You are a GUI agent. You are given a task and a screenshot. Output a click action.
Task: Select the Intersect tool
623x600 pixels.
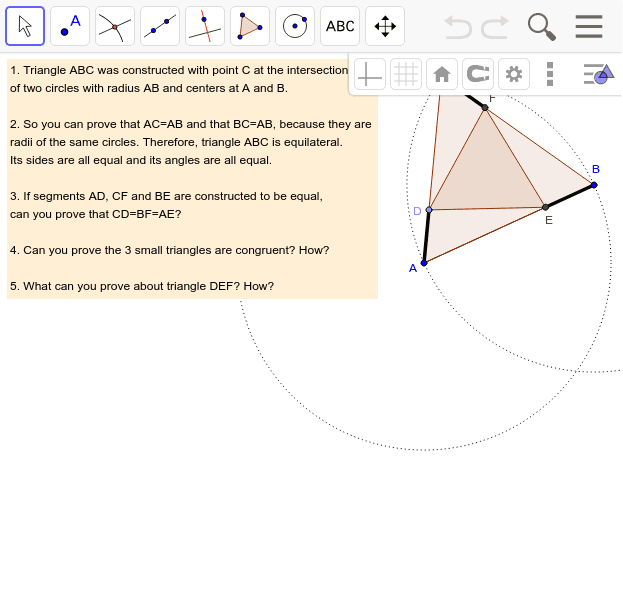click(115, 26)
